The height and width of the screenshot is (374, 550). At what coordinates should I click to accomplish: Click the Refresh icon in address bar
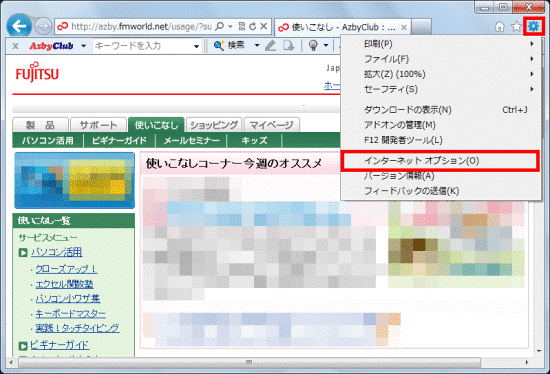coord(253,26)
